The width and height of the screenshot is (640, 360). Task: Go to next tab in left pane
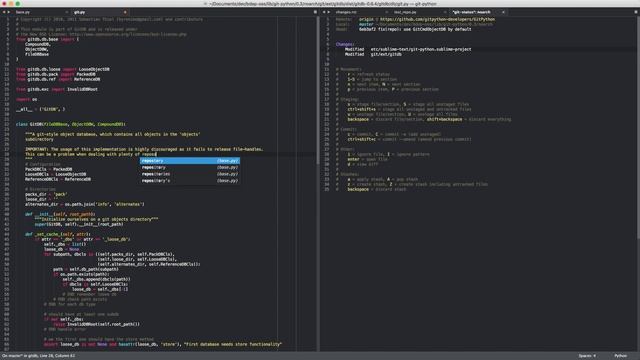[9, 12]
